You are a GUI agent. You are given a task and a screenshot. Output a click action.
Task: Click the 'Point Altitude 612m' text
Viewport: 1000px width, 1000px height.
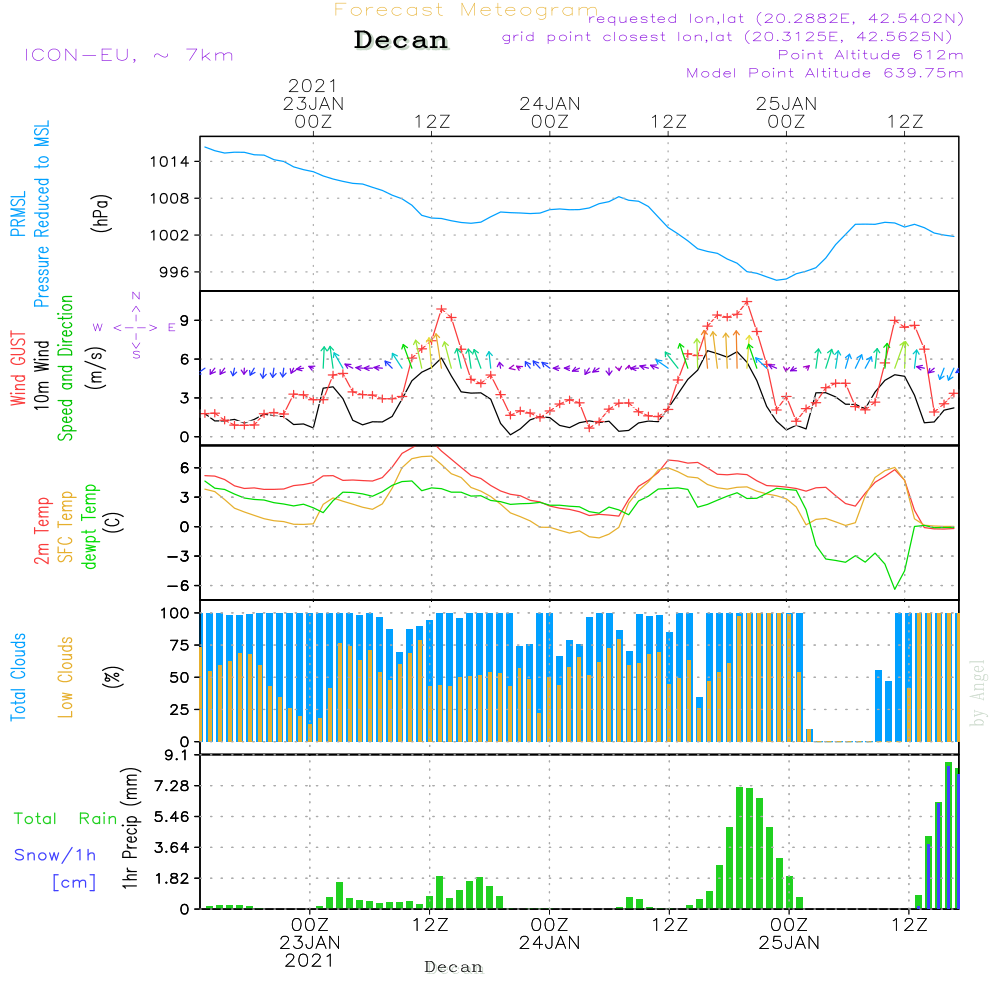tap(871, 55)
